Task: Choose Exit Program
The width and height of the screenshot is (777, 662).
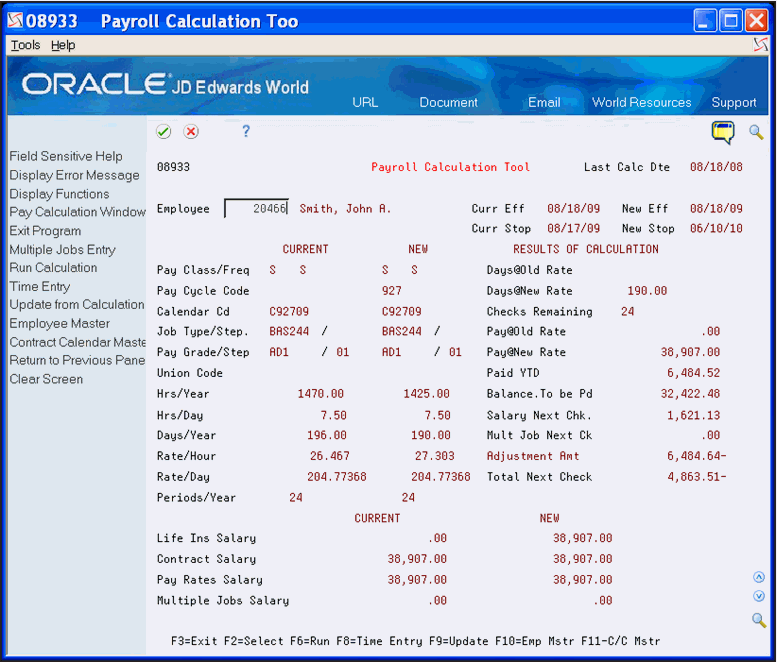Action: (x=45, y=231)
